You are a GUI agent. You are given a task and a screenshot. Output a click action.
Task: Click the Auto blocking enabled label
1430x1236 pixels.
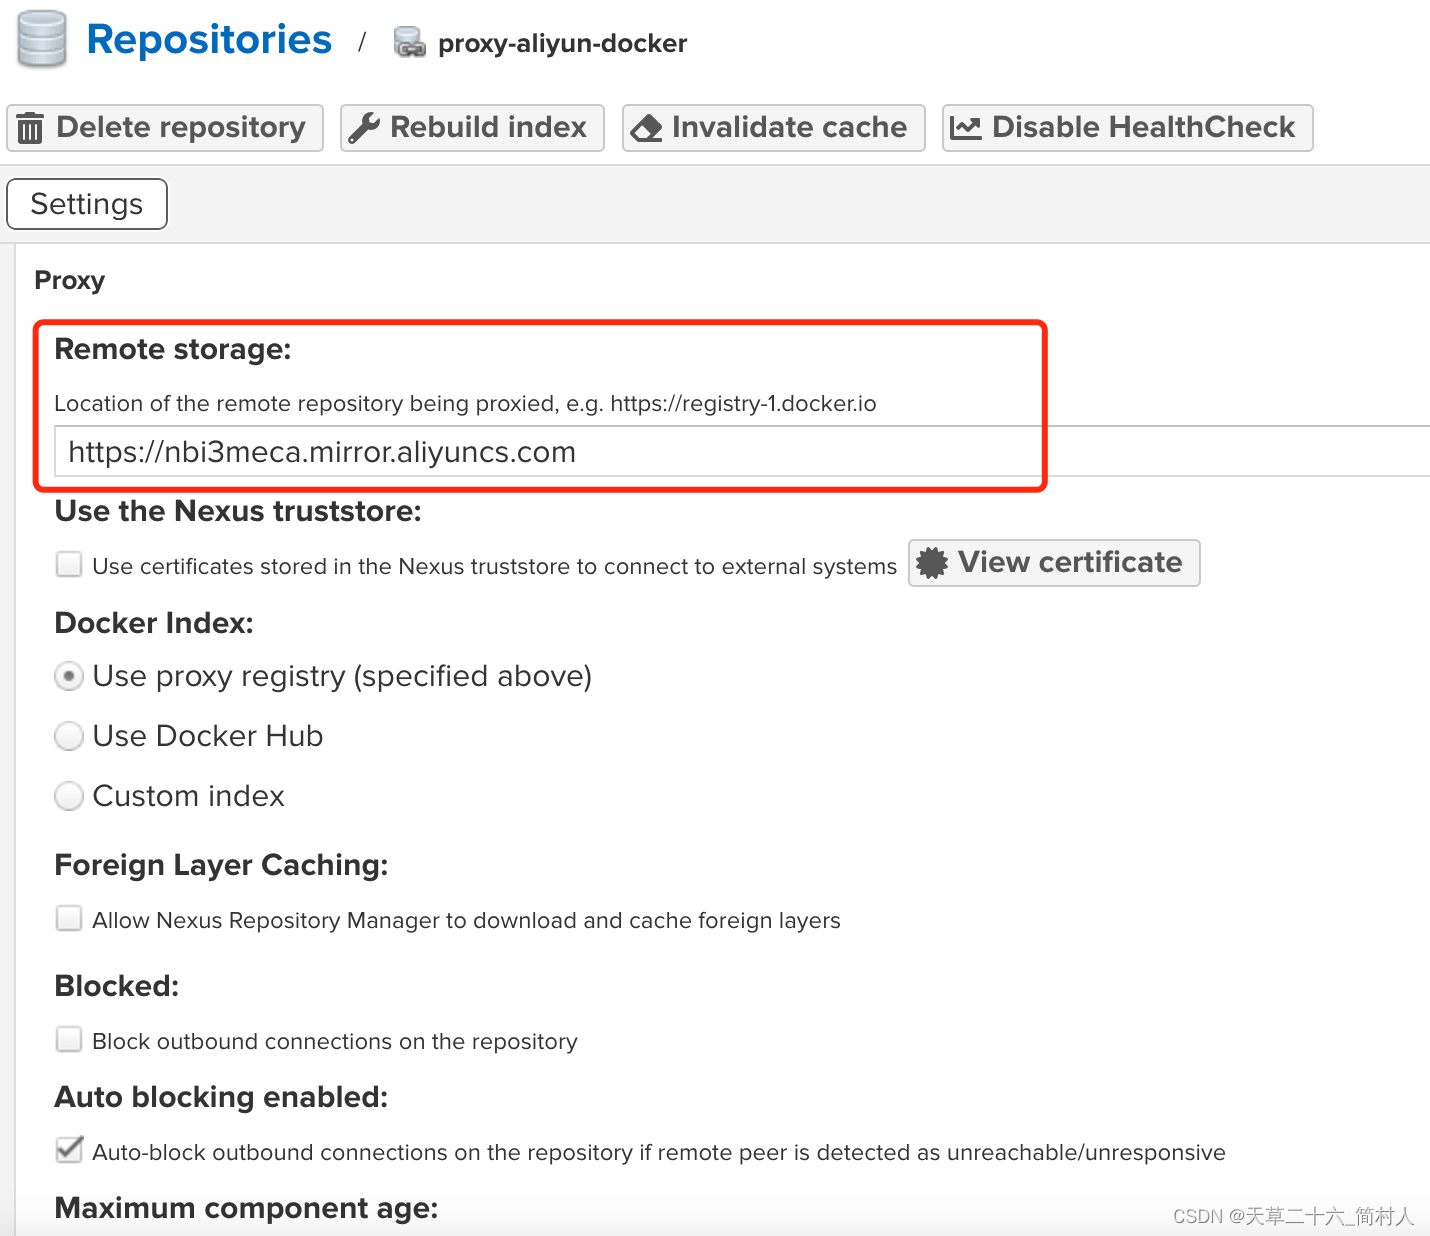pyautogui.click(x=221, y=1097)
